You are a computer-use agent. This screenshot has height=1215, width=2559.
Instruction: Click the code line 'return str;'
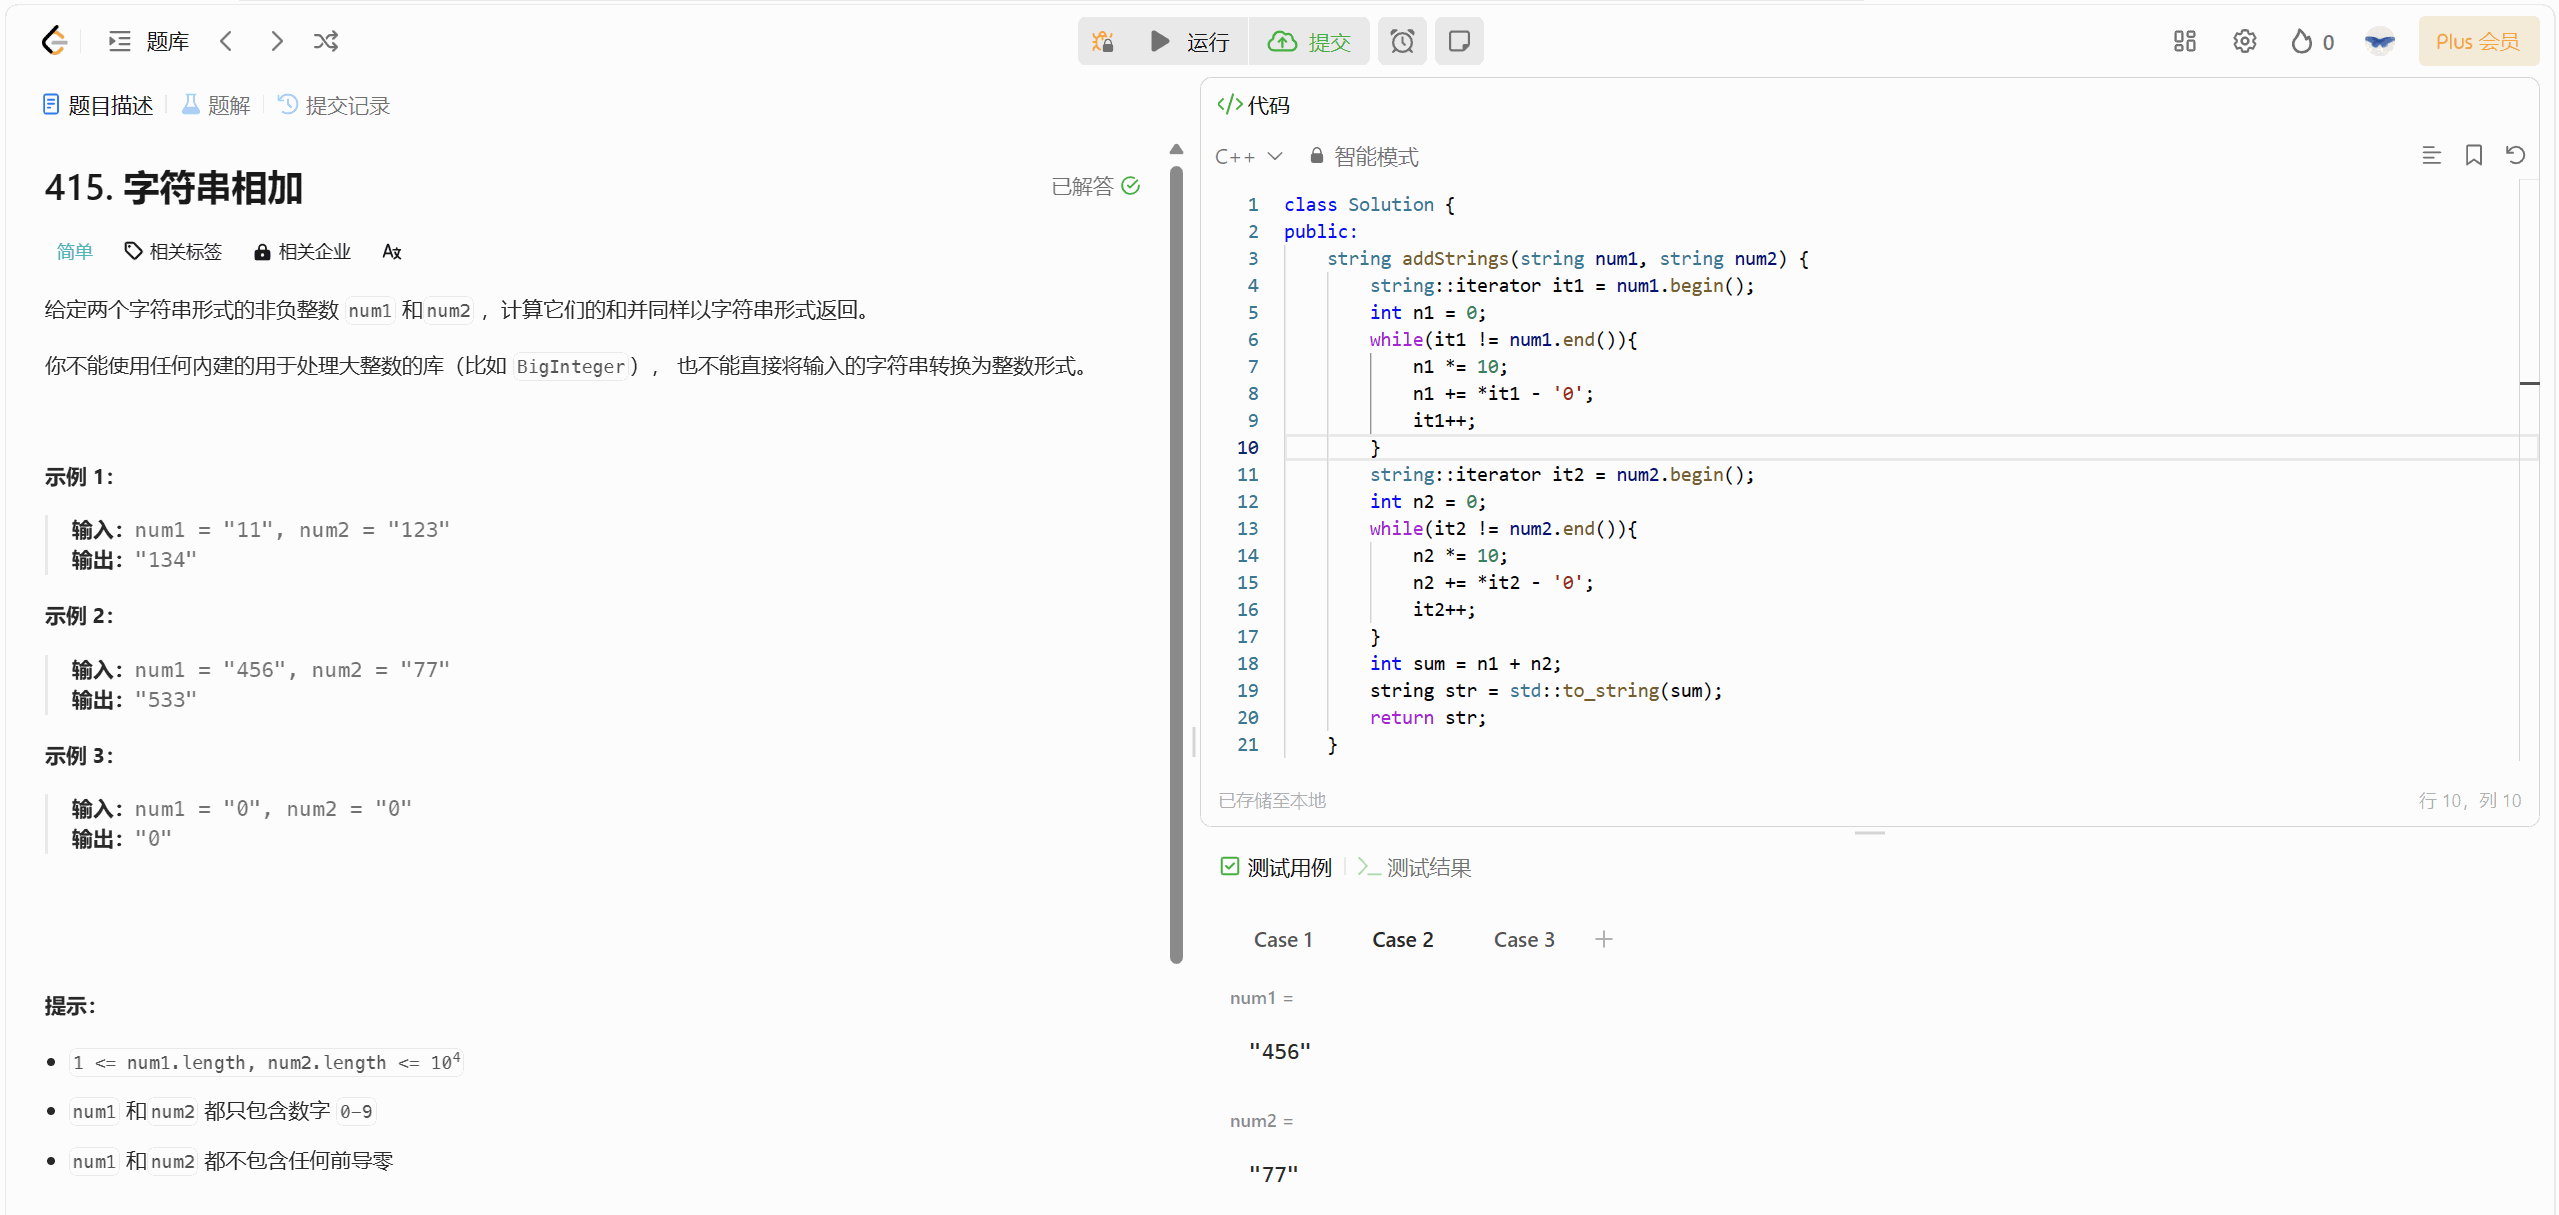pos(1428,717)
